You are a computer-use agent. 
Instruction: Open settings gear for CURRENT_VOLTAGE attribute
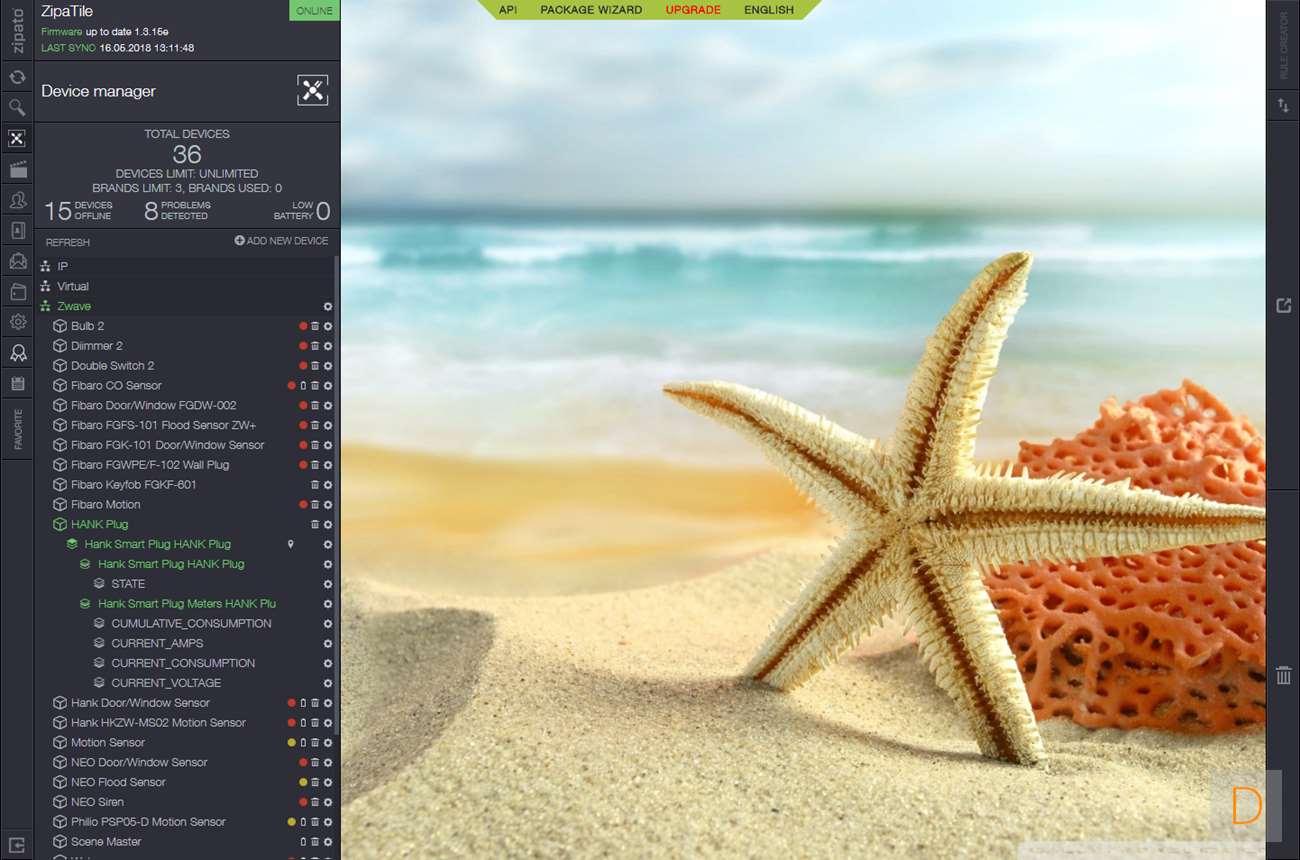328,683
